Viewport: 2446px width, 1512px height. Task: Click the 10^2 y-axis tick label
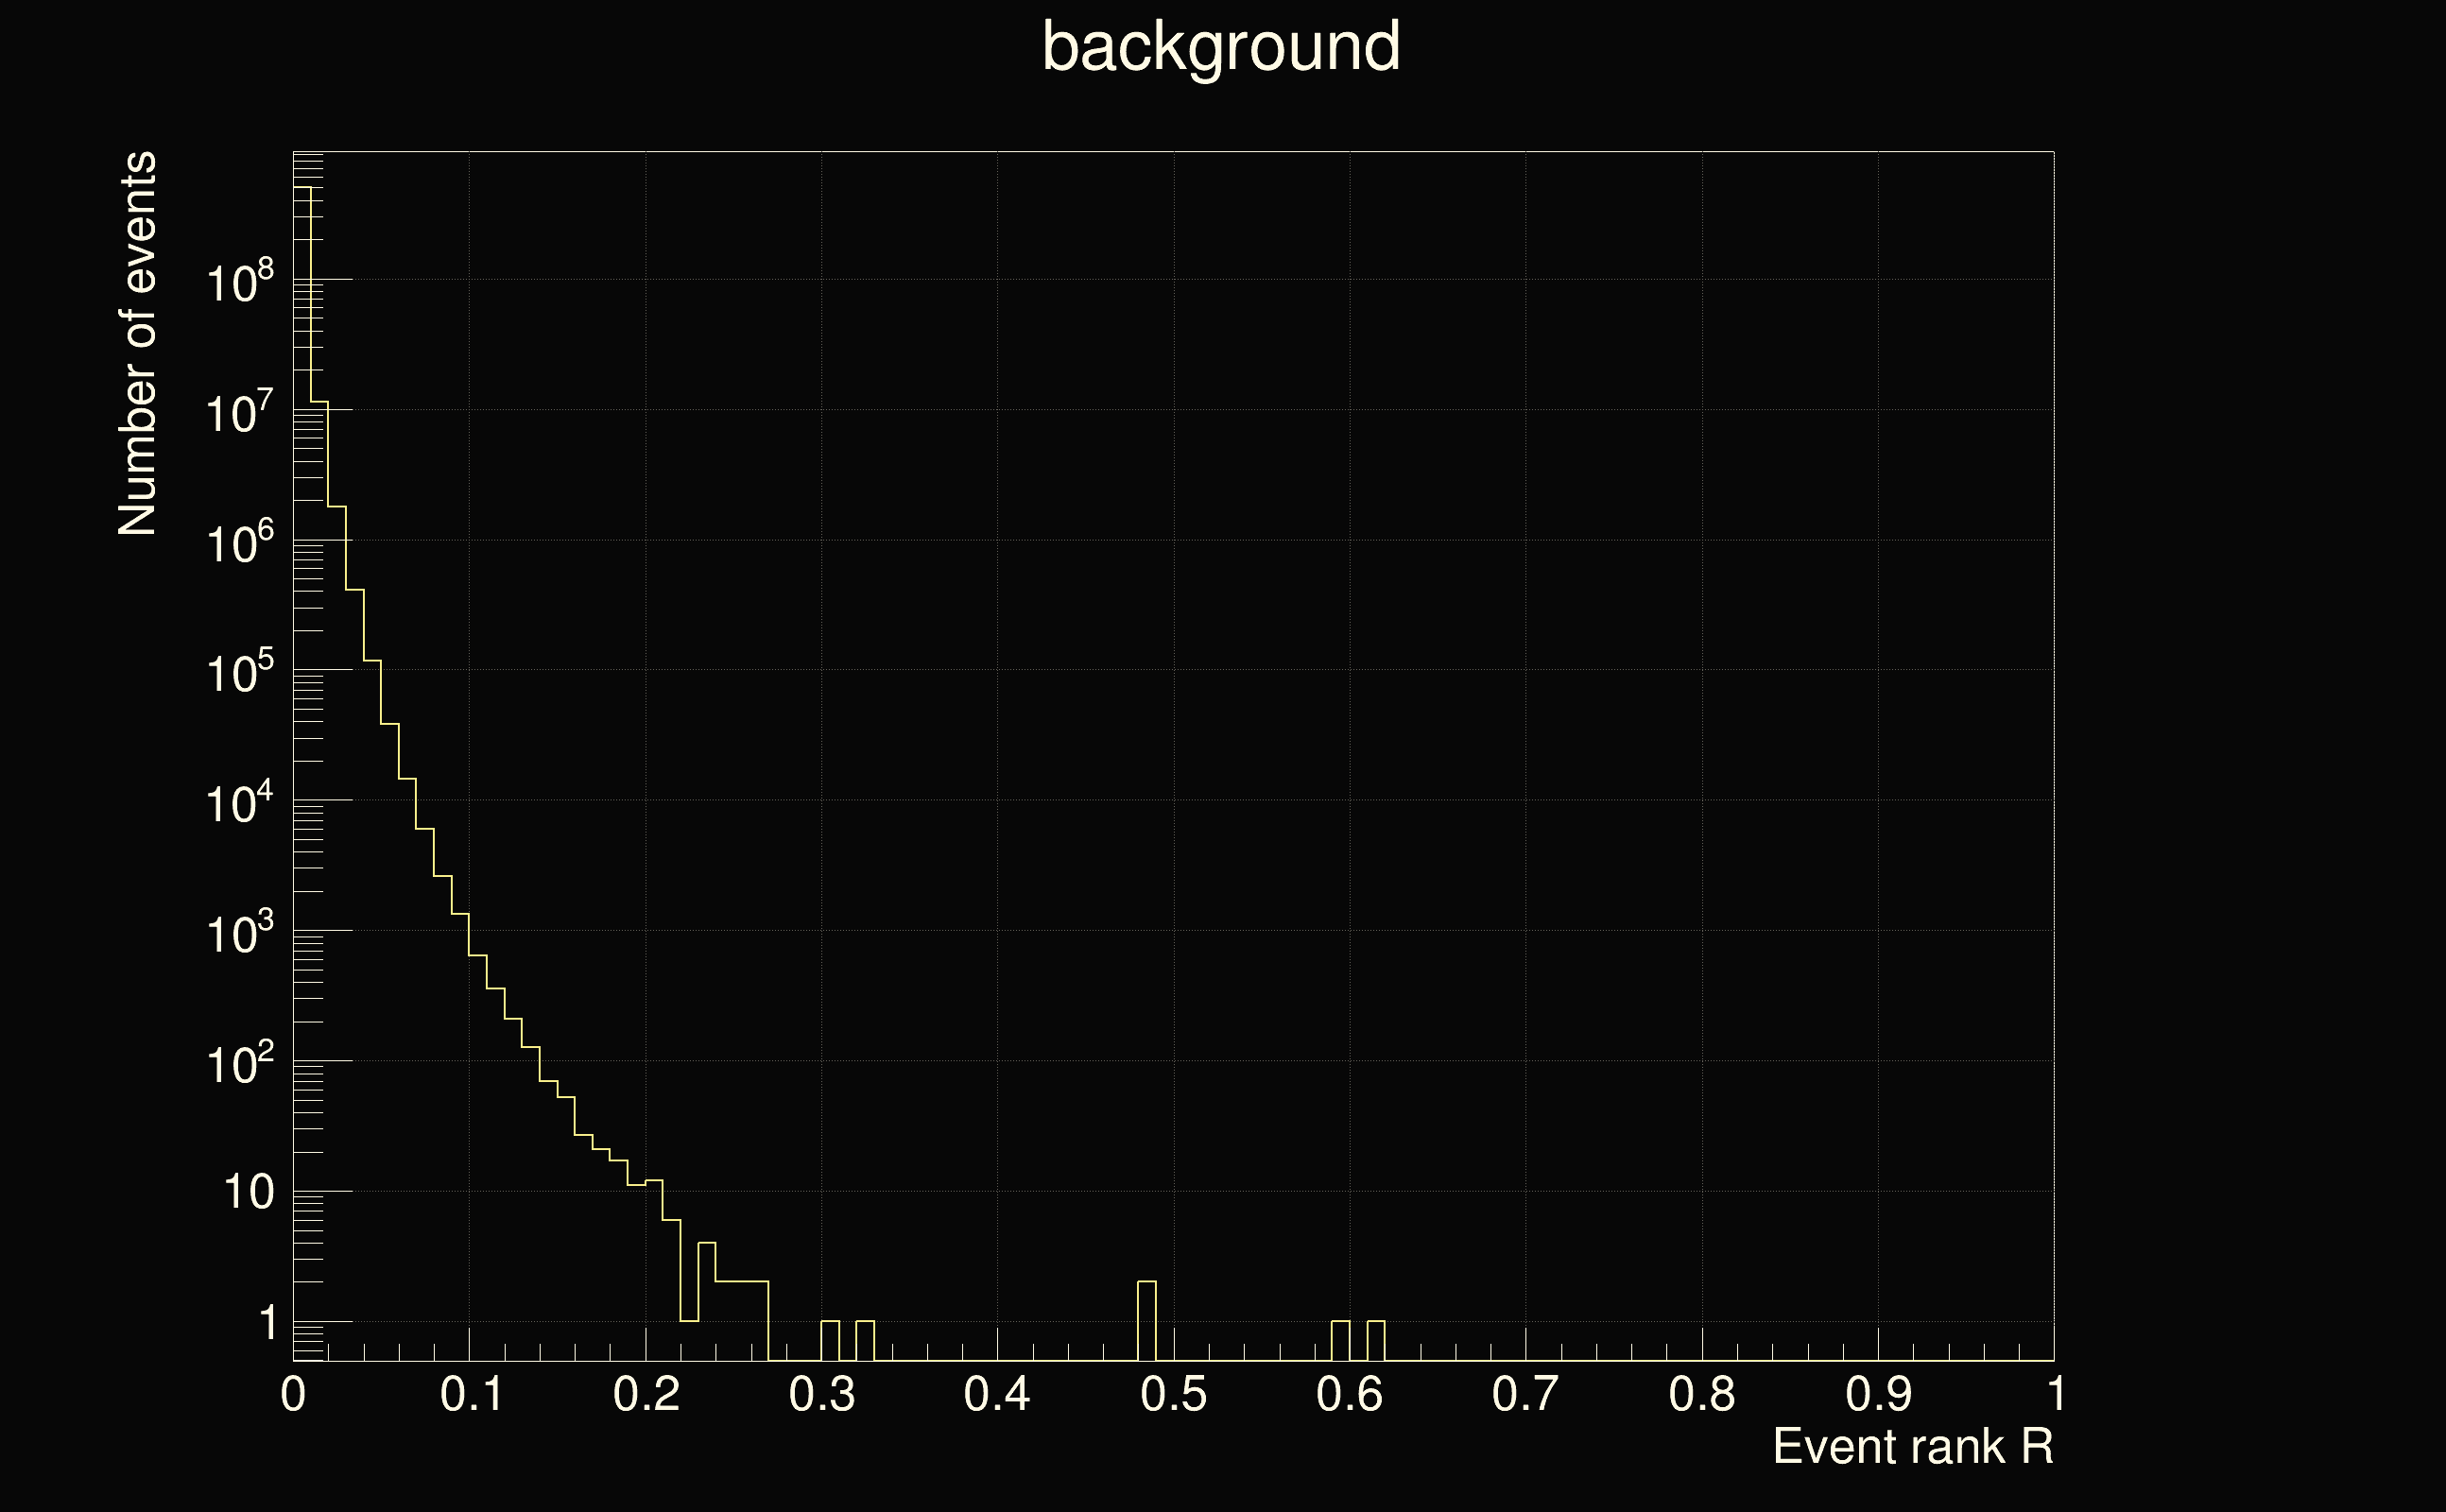(x=239, y=1064)
